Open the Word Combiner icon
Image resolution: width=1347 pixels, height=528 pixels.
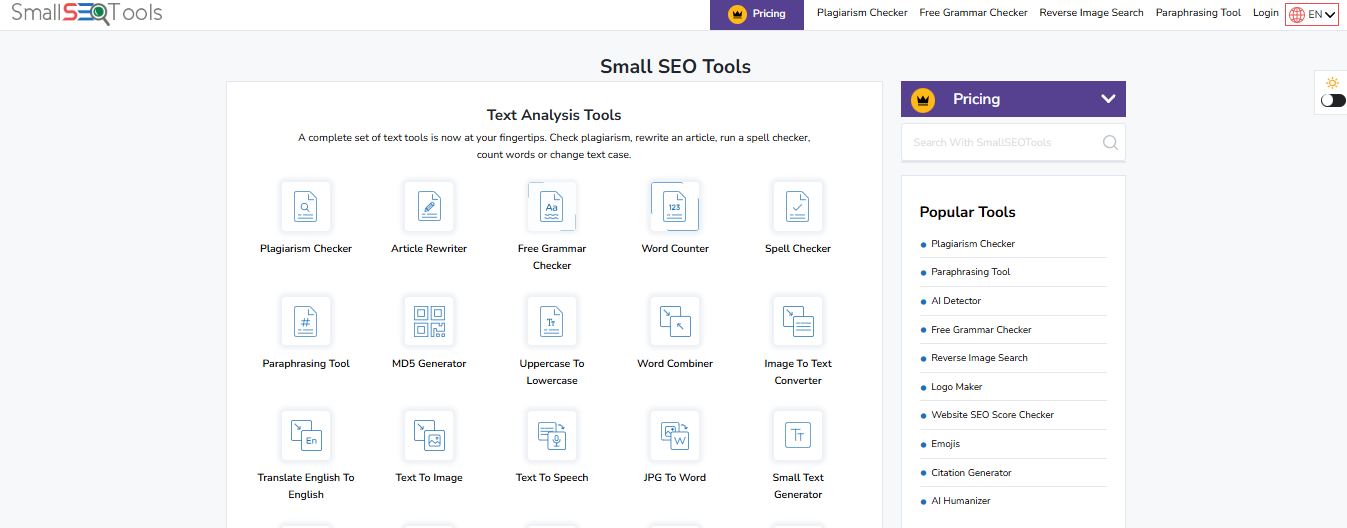tap(675, 321)
